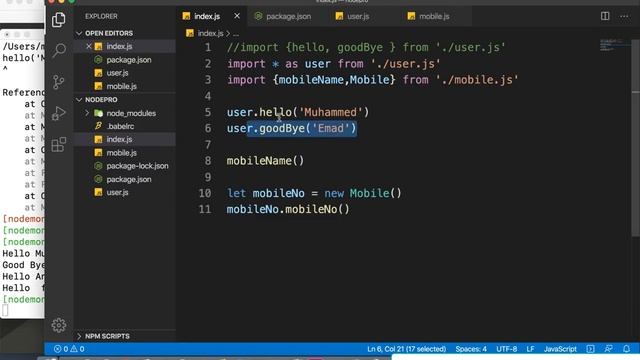The image size is (640, 360).
Task: Click Ln 6, Col 21 cursor position
Action: click(x=407, y=349)
